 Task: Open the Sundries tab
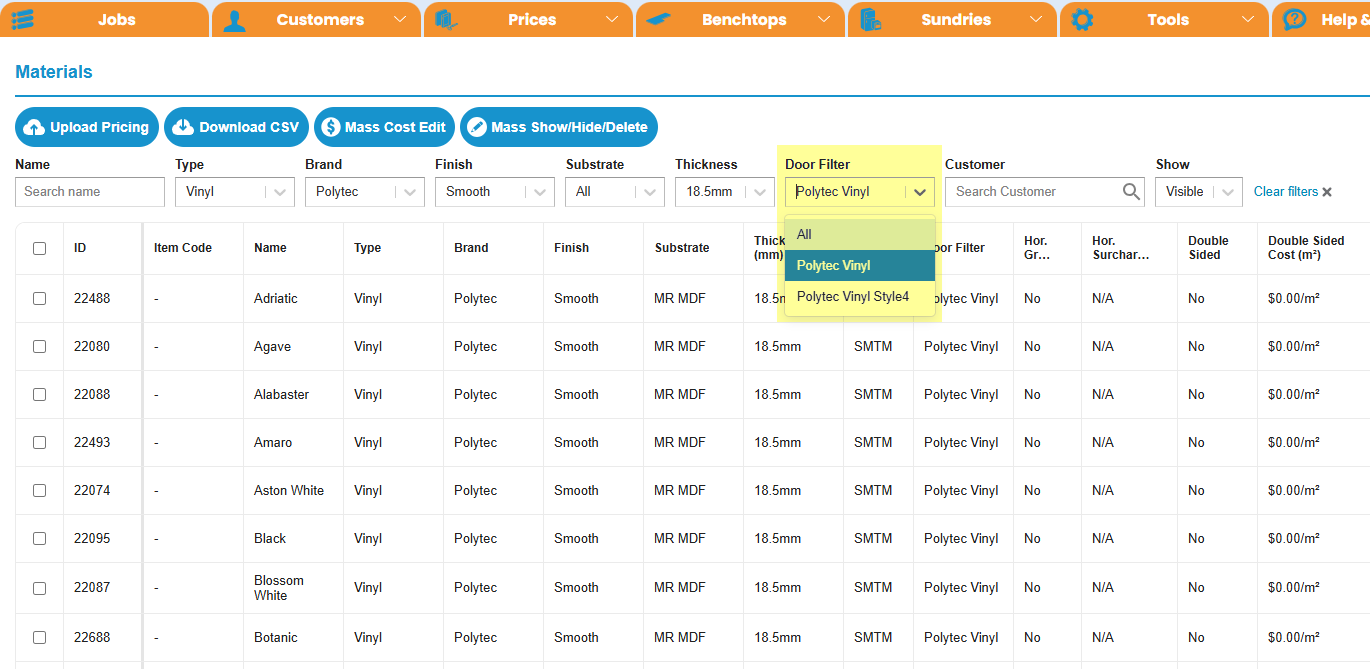coord(952,19)
